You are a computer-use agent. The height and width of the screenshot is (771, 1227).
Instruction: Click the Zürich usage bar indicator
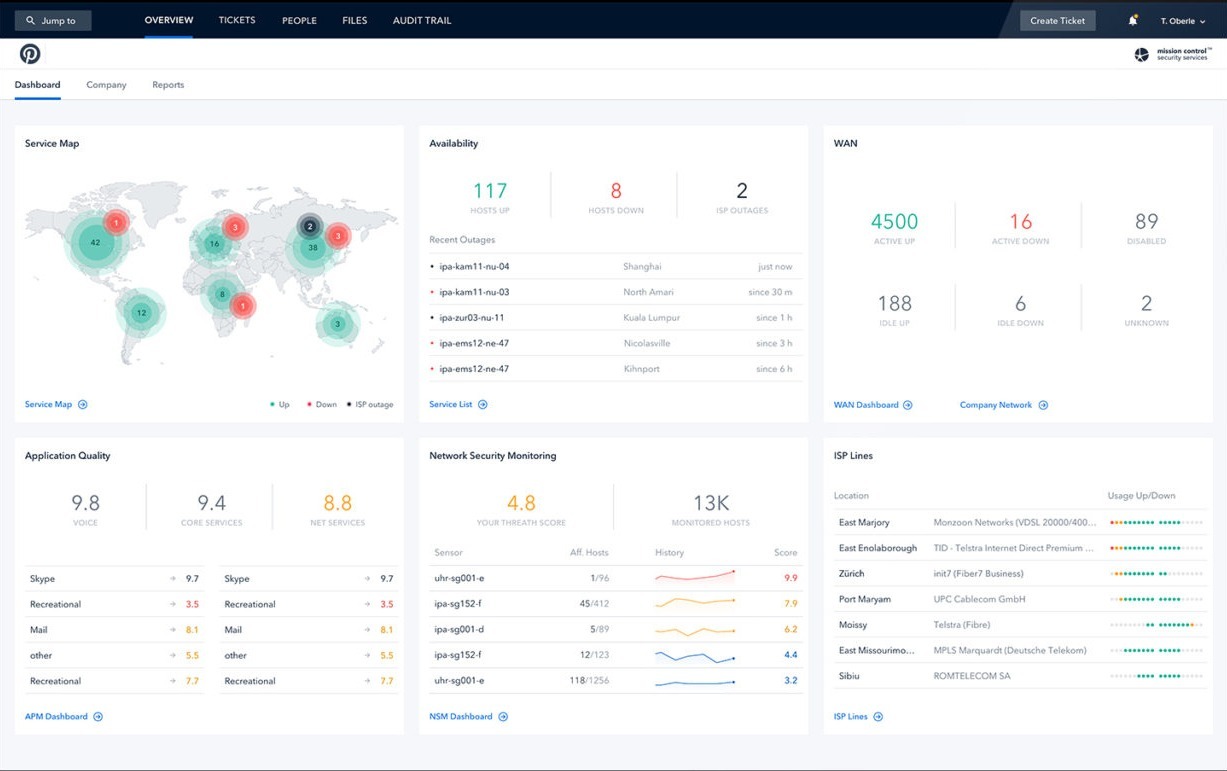[x=1155, y=574]
